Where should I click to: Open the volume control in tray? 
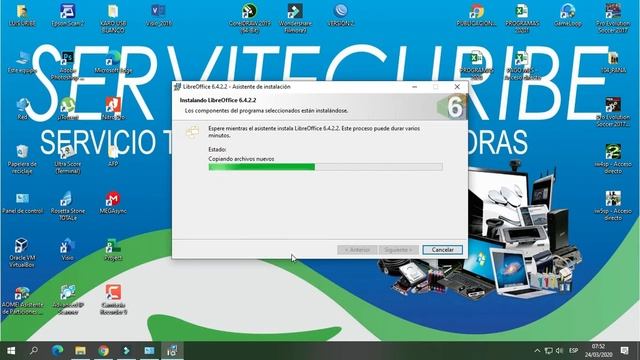pos(559,351)
